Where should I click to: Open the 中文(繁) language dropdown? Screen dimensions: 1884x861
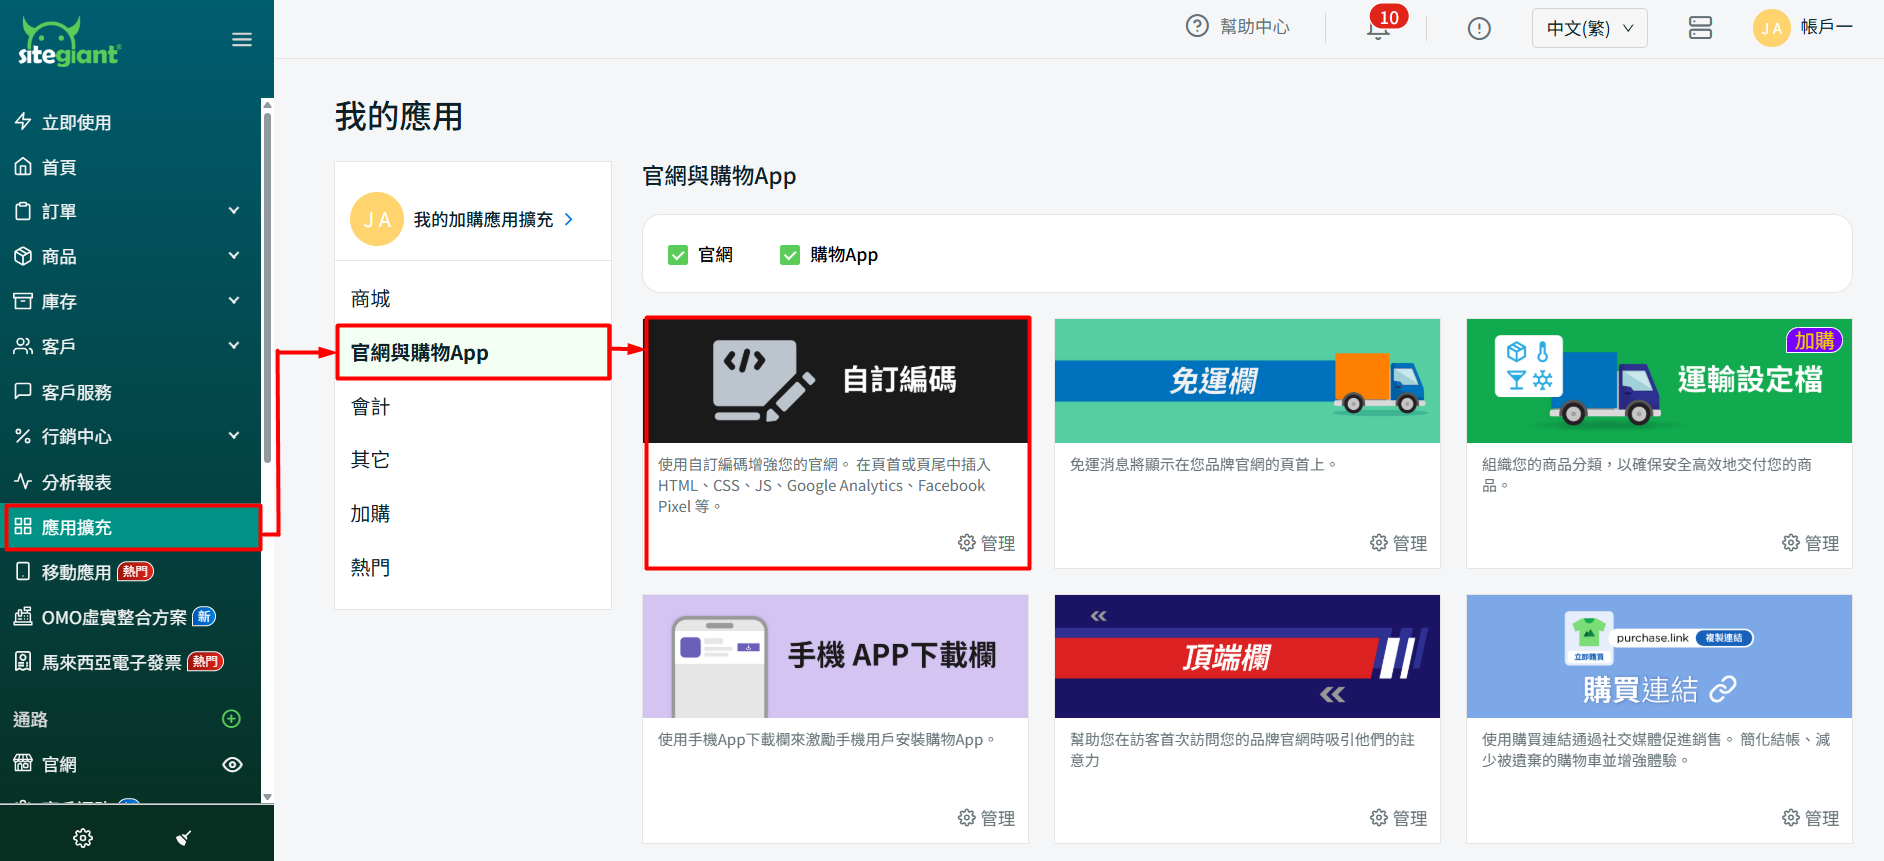tap(1589, 28)
